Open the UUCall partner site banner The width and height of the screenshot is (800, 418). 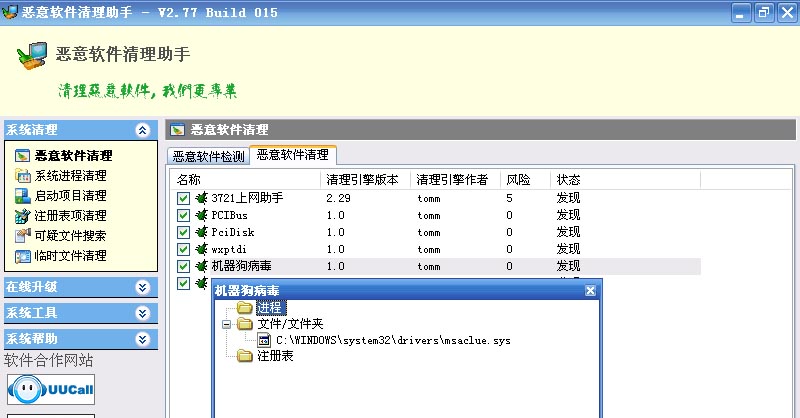pyautogui.click(x=51, y=389)
